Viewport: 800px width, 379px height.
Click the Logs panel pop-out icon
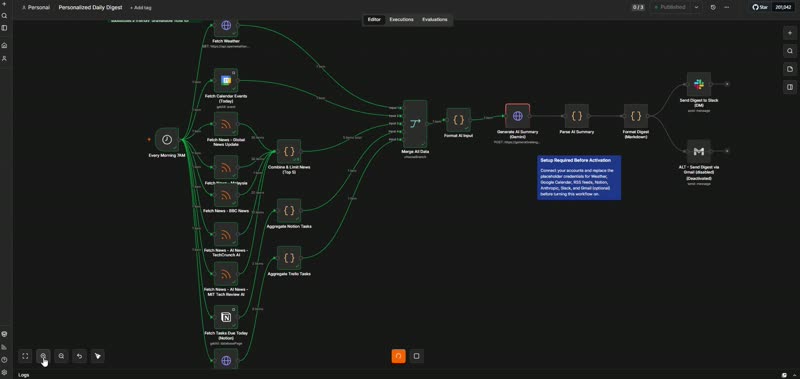(x=784, y=375)
